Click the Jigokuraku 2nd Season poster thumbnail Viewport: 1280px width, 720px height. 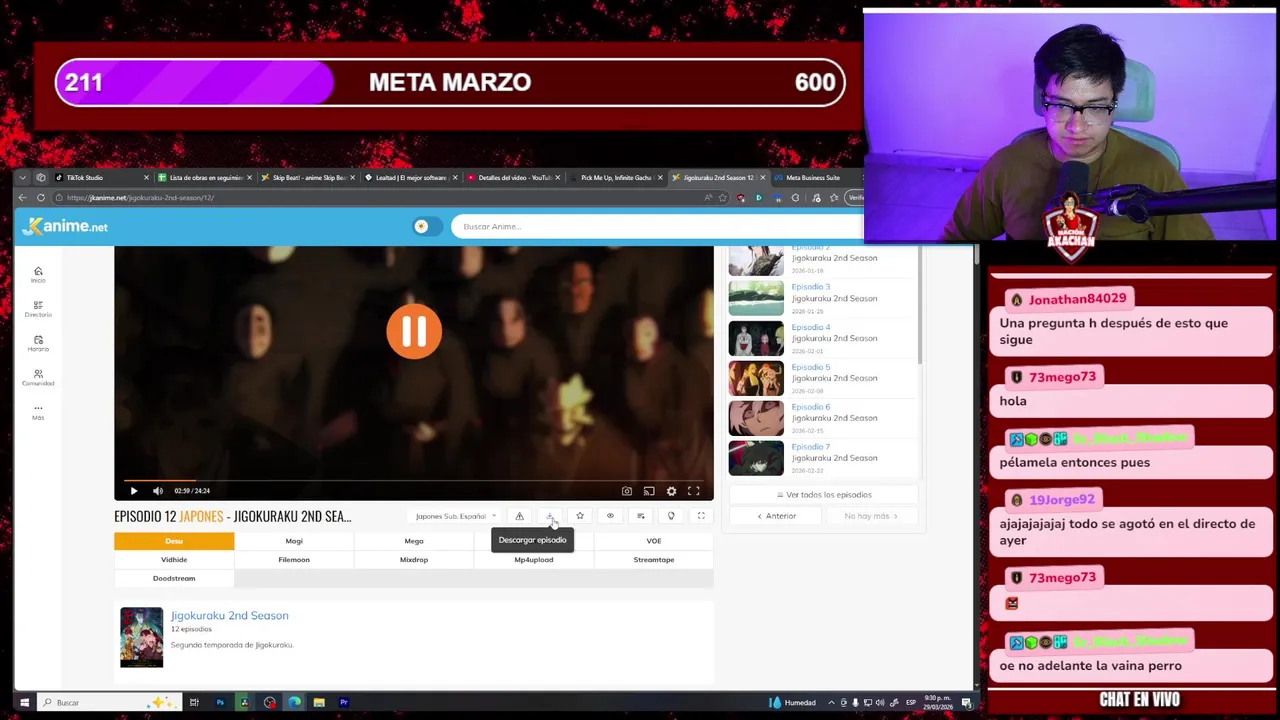point(141,637)
